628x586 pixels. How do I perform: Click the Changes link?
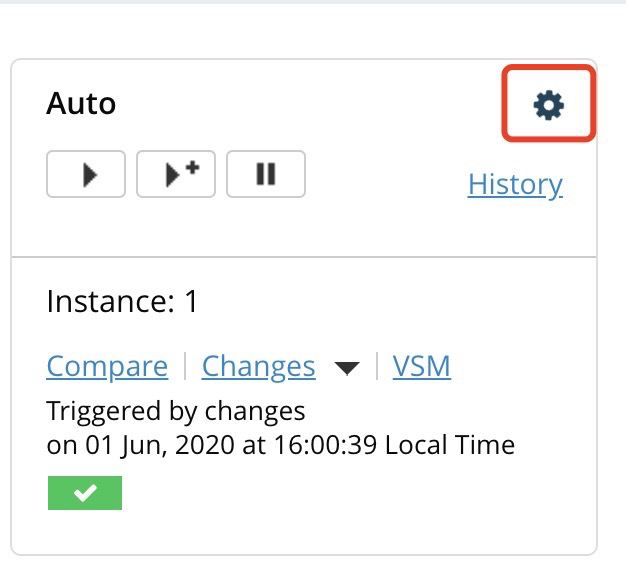coord(258,366)
